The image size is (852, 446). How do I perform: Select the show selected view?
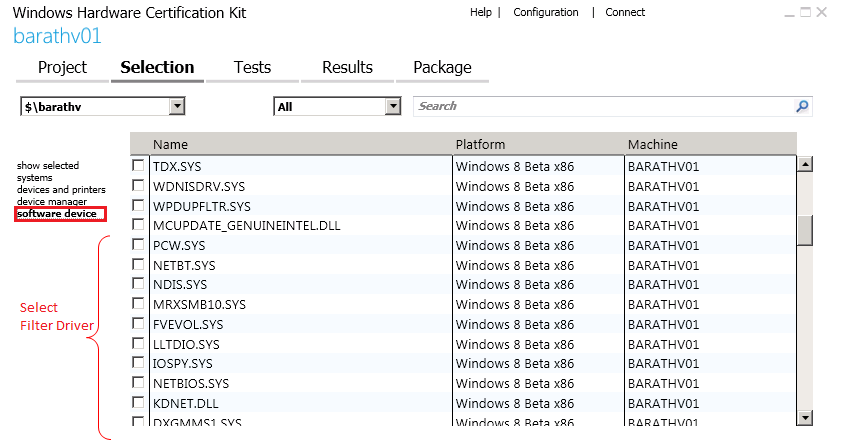click(48, 166)
